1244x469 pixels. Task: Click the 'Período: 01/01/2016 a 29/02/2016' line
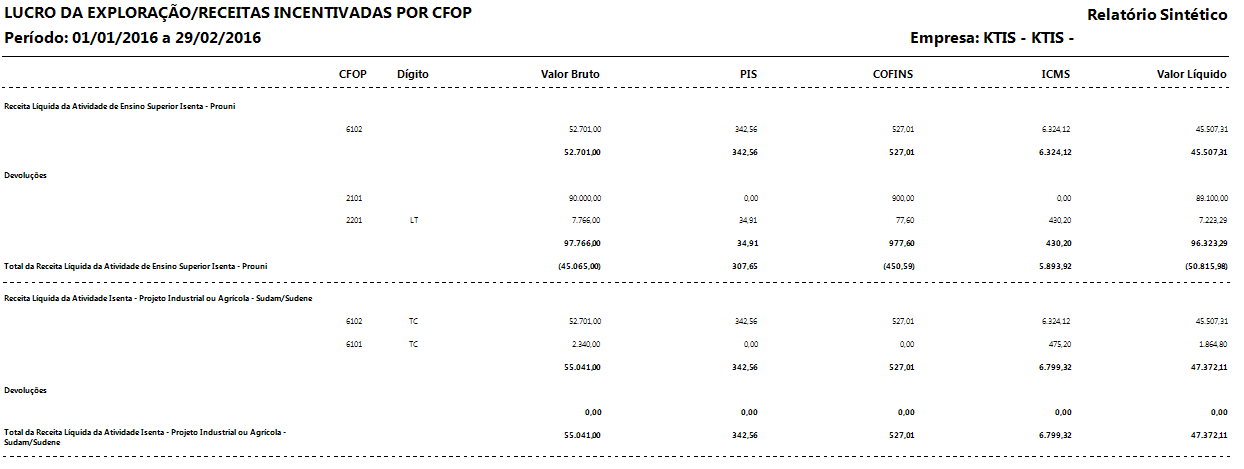[133, 39]
